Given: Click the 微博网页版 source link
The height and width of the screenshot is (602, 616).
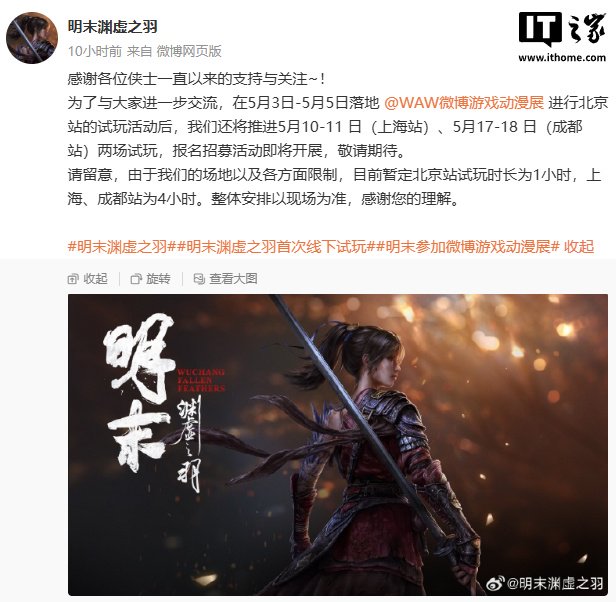Looking at the screenshot, I should tap(189, 51).
